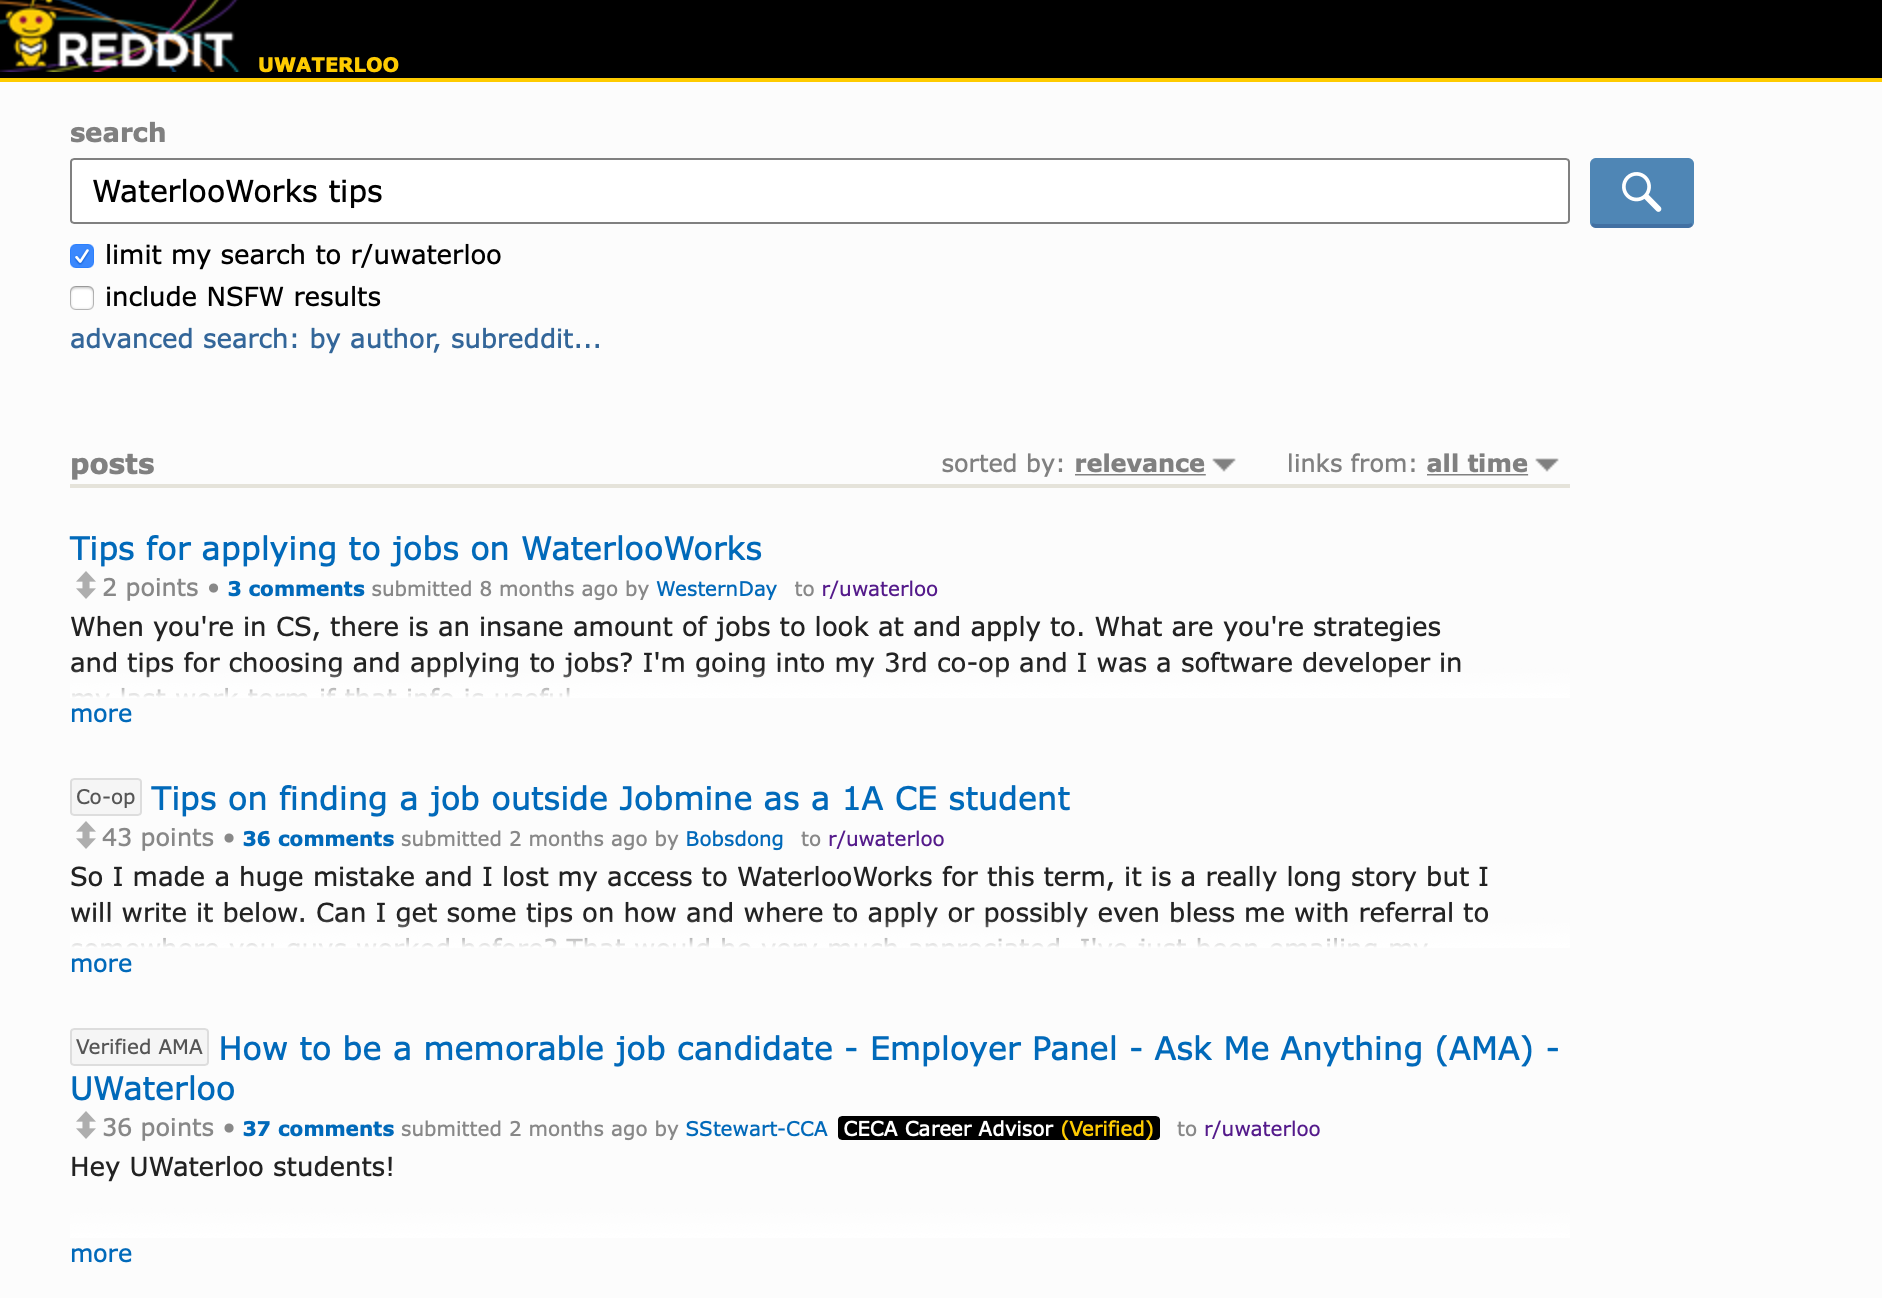The width and height of the screenshot is (1882, 1298).
Task: Click the '43 points' score text
Action: 158,838
